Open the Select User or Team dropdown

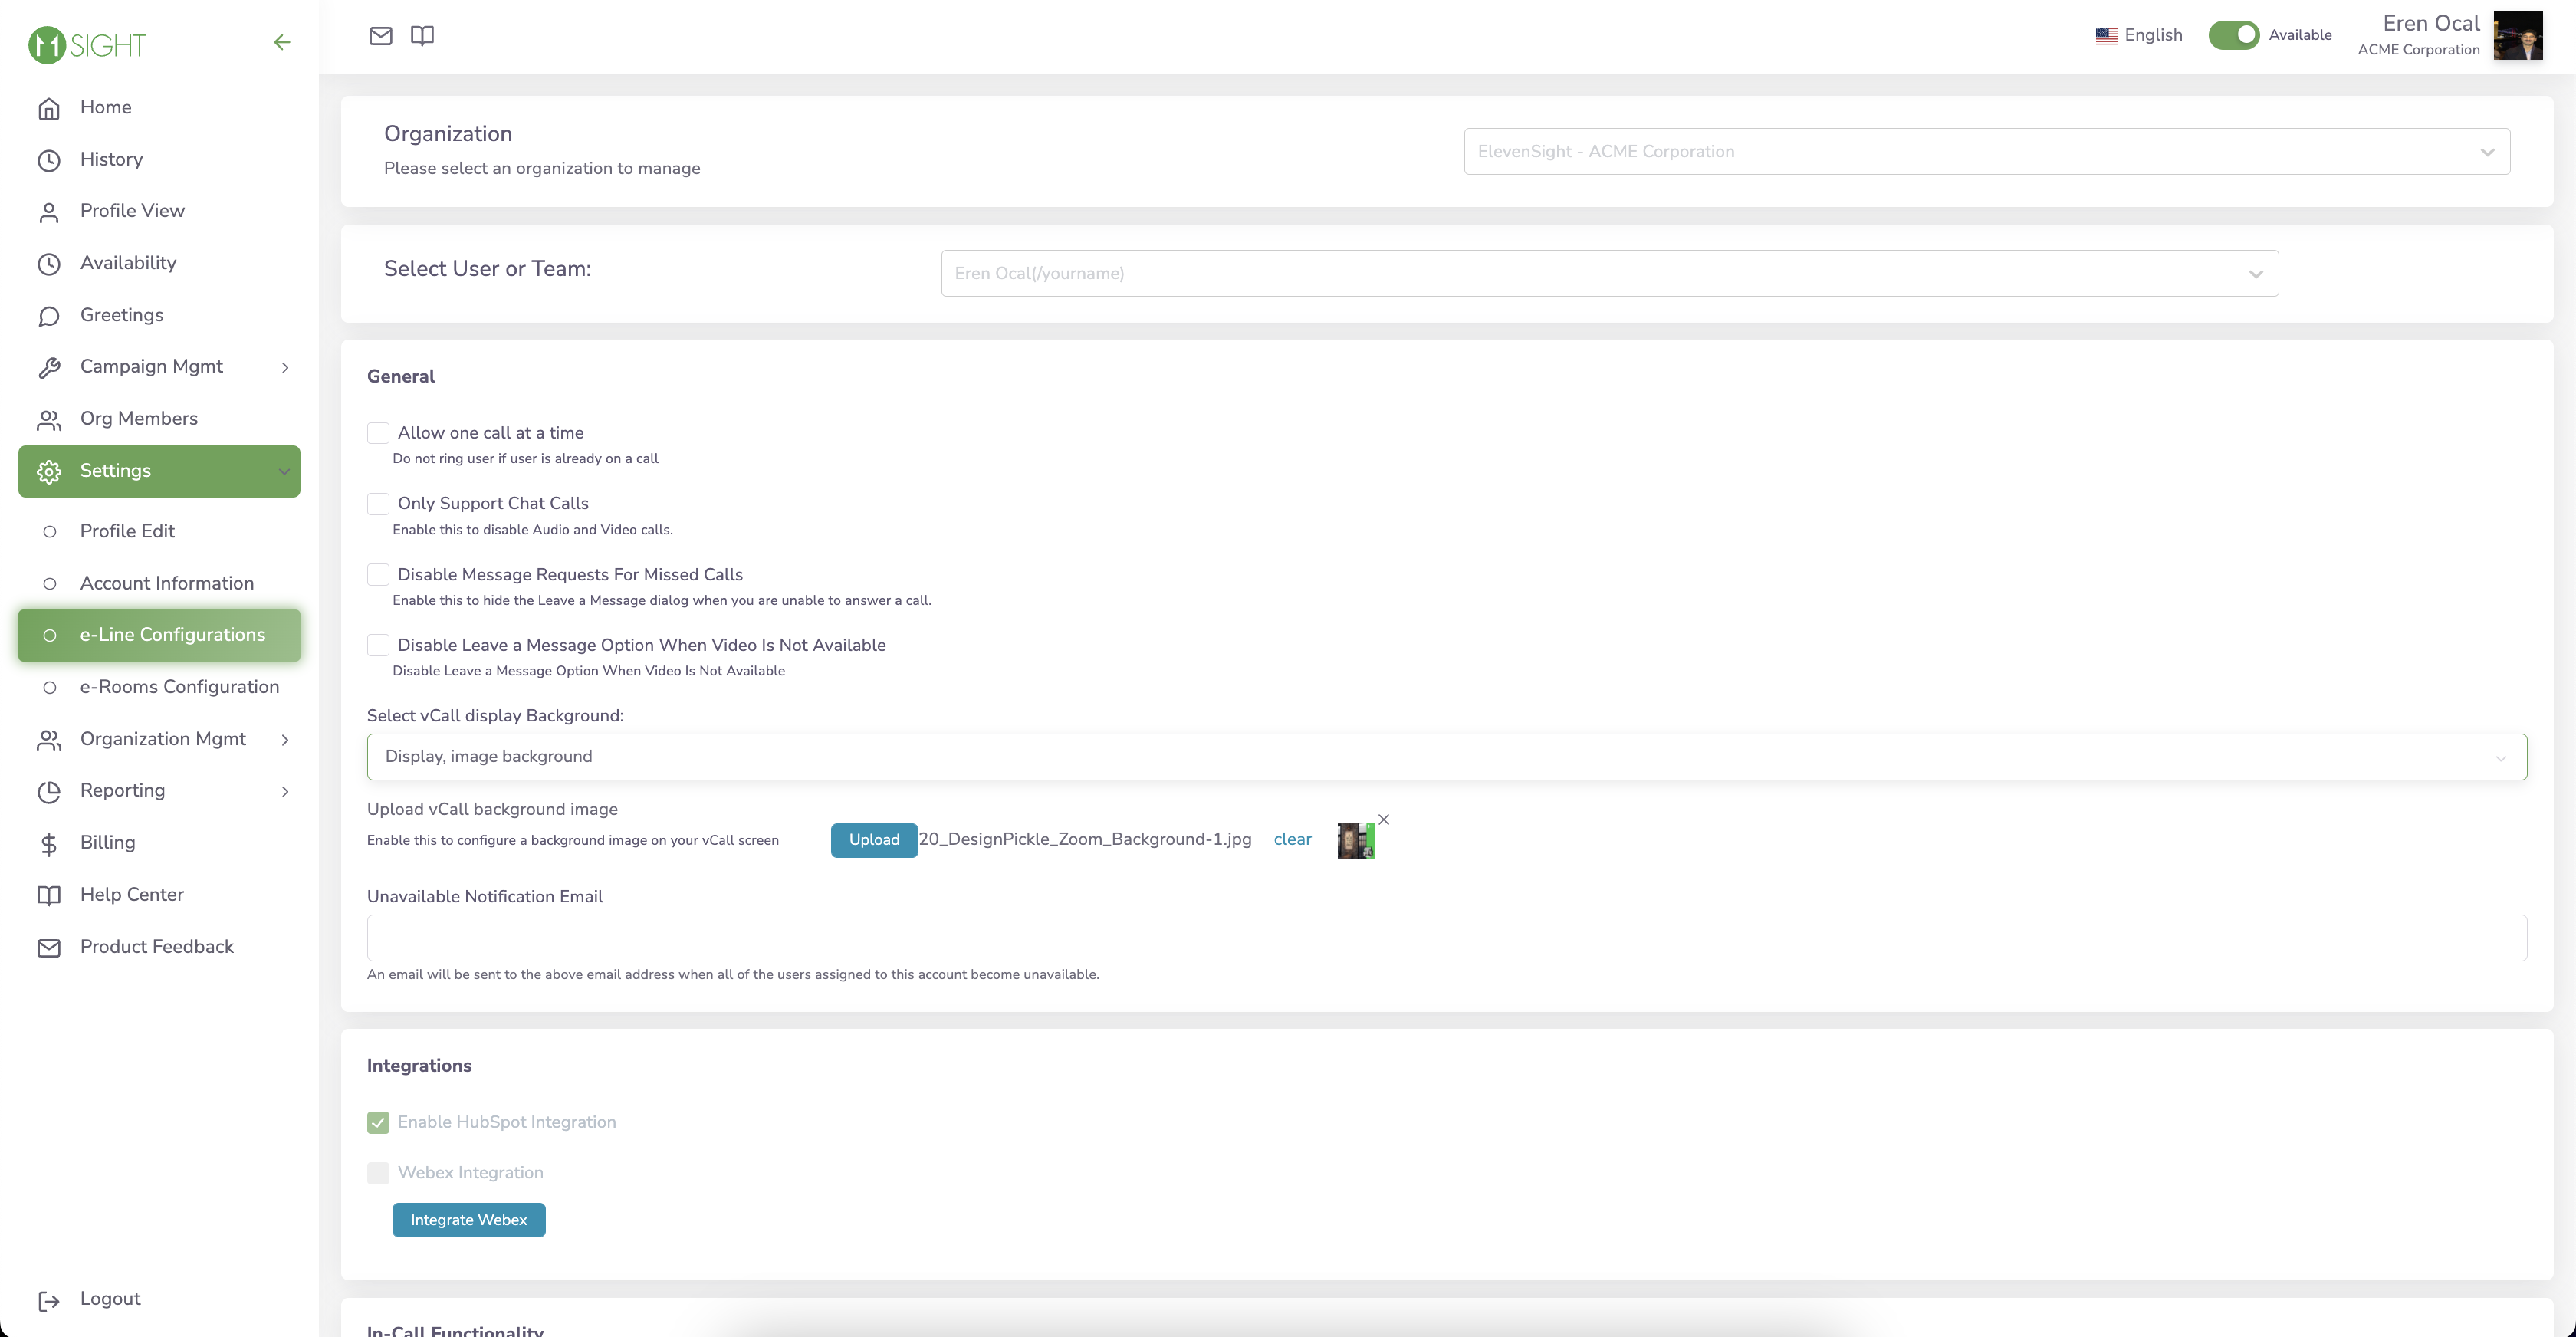click(x=1609, y=273)
